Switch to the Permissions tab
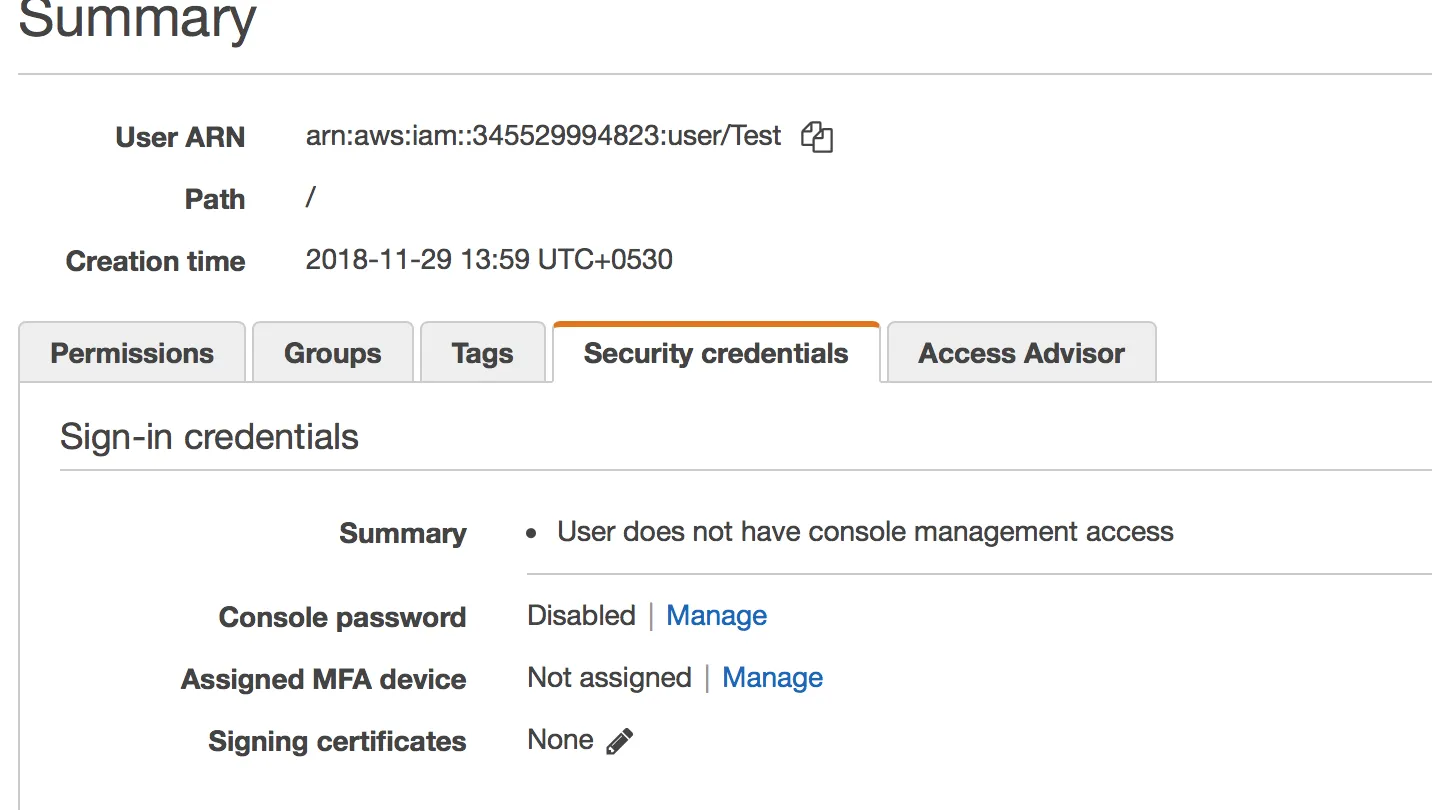Viewport: 1432px width, 810px height. [132, 353]
